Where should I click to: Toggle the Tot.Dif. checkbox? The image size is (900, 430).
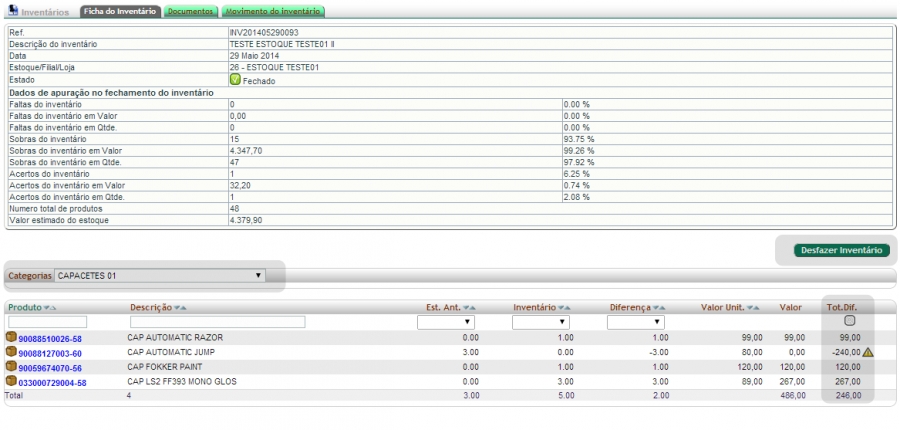coord(849,321)
